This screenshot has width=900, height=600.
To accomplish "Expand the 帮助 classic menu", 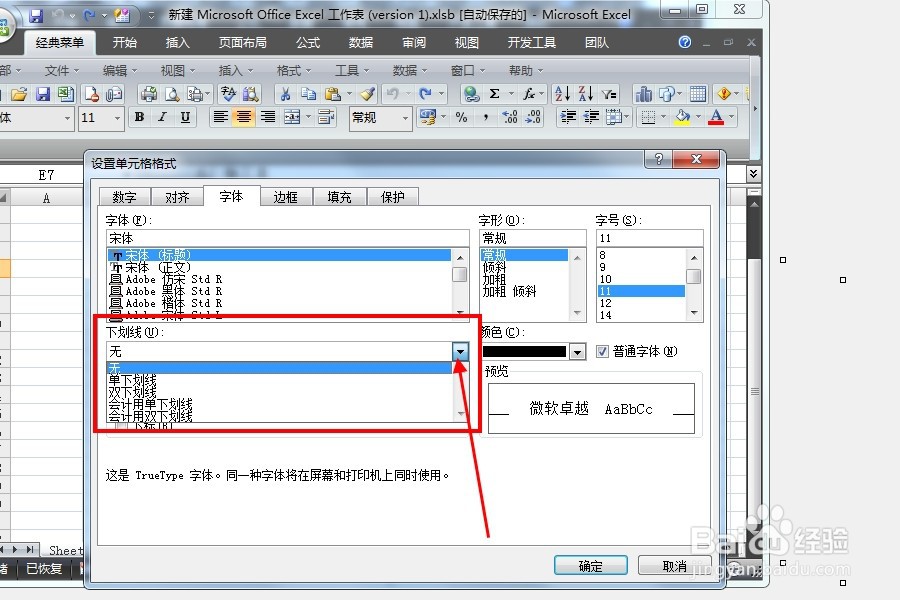I will tap(526, 71).
